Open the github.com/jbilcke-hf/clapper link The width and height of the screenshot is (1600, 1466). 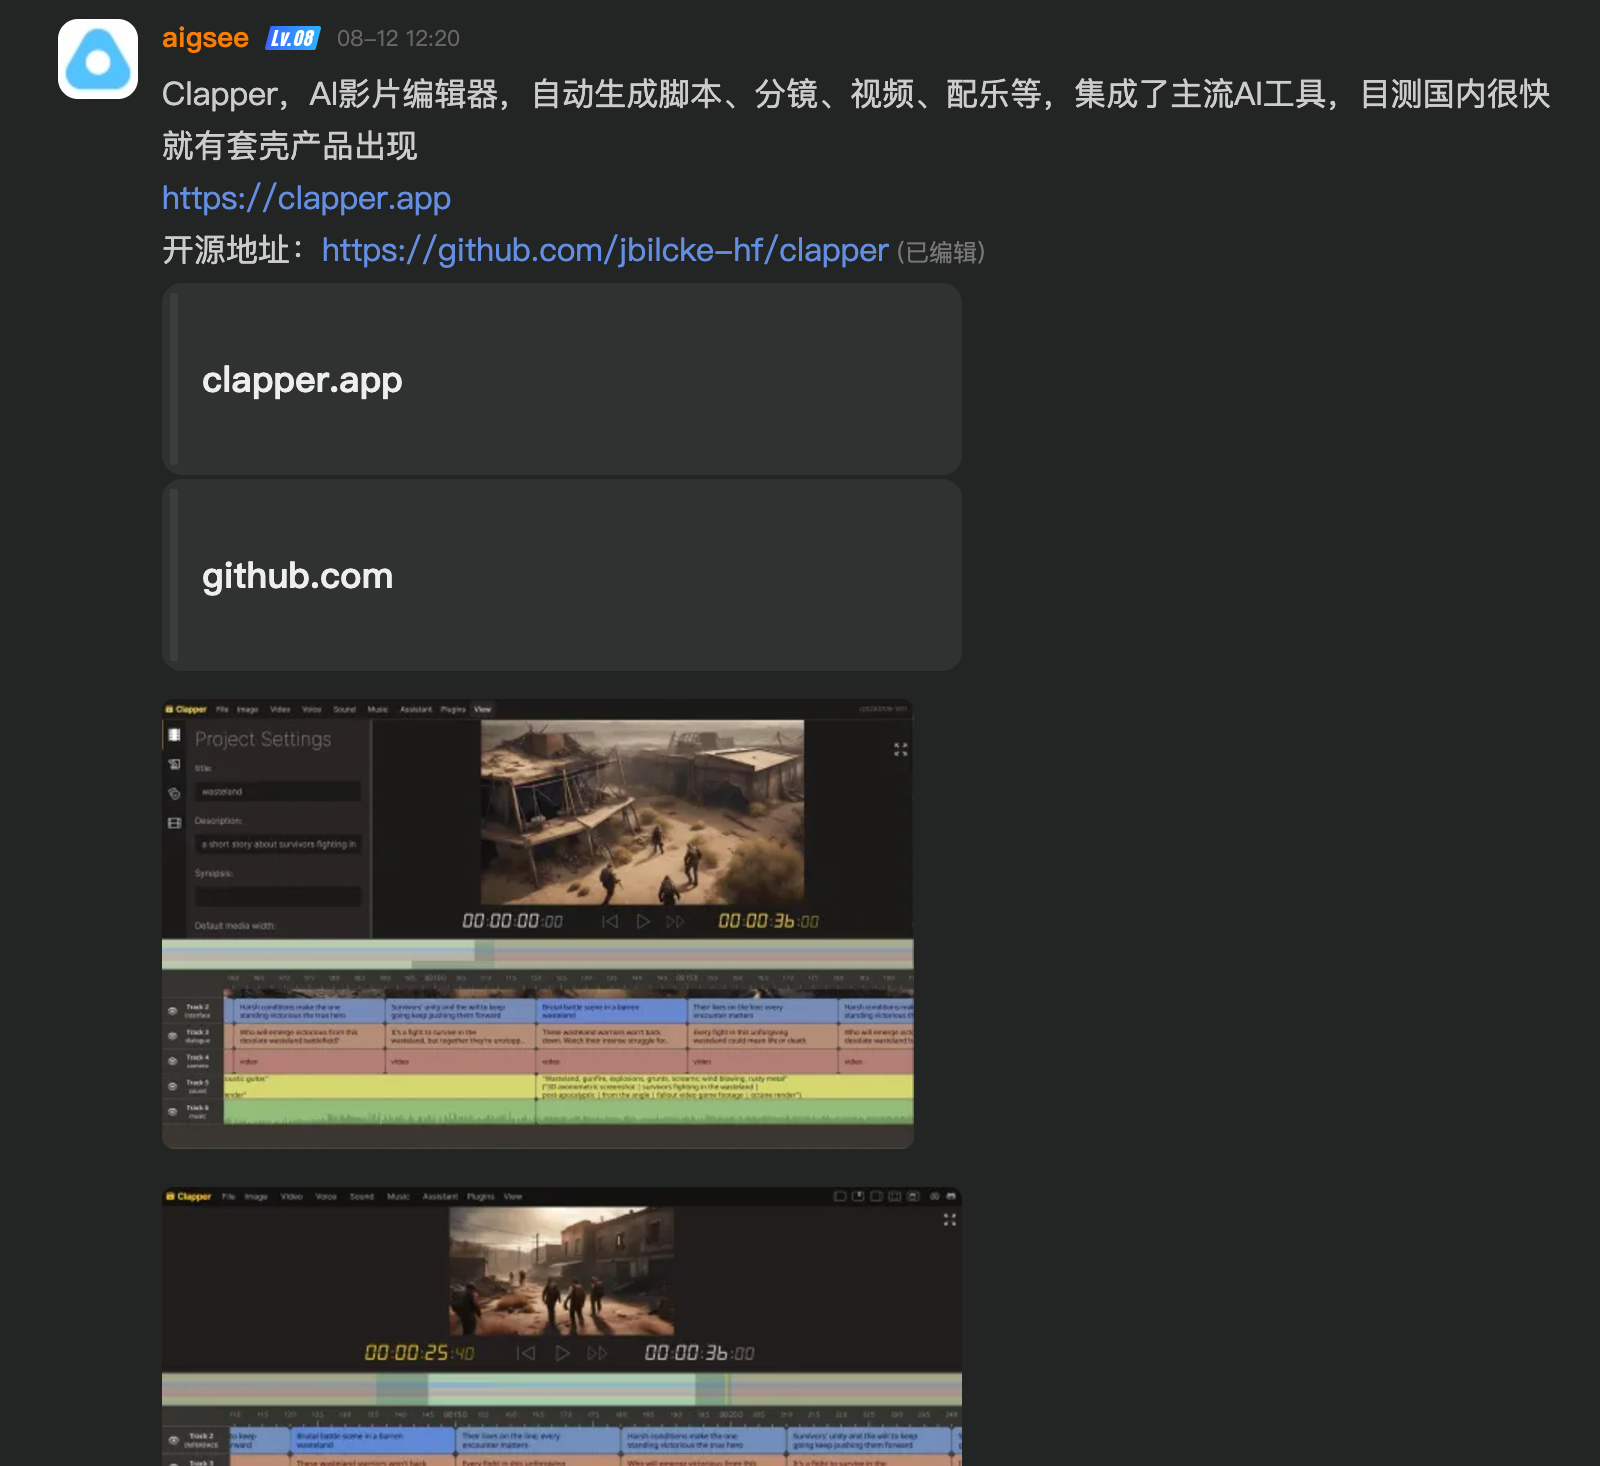(x=605, y=250)
